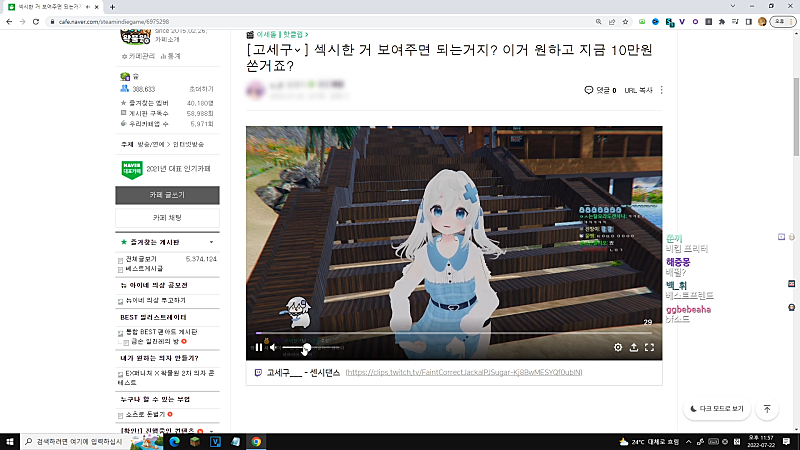Toggle 다크 모드로 보기 dark mode
The image size is (800, 450).
pos(717,409)
